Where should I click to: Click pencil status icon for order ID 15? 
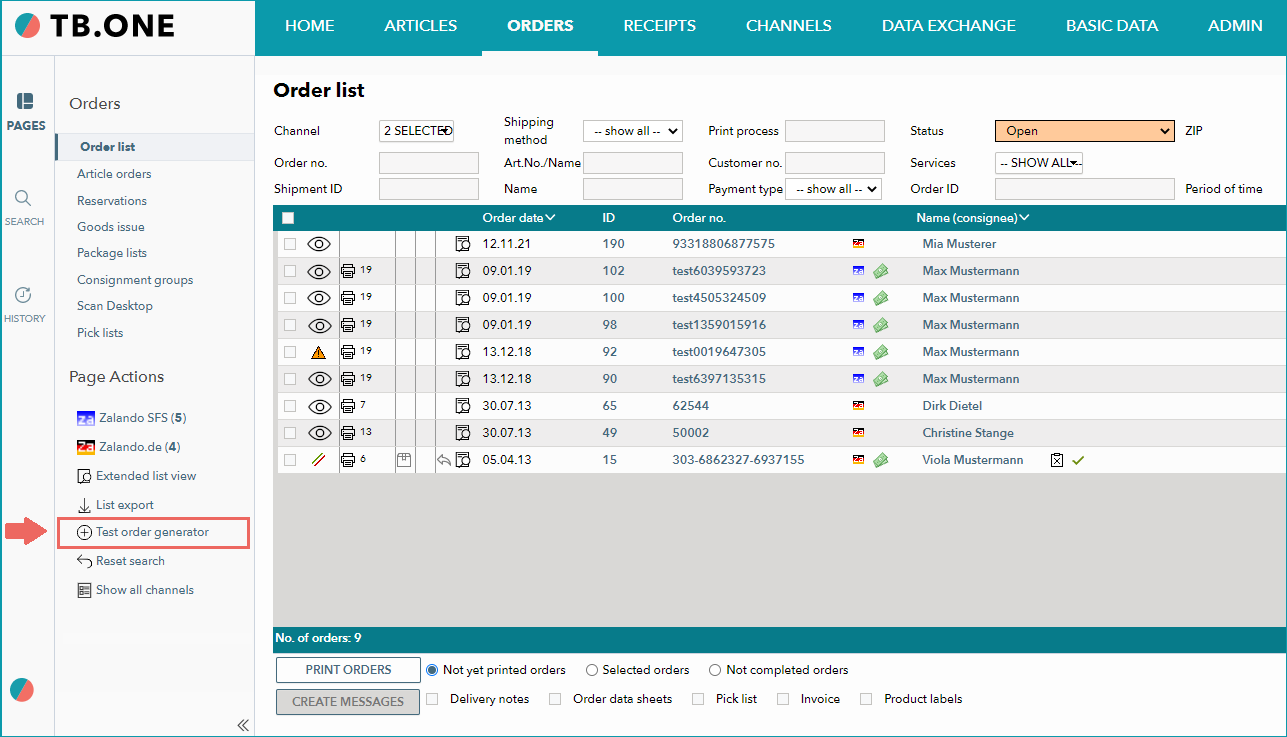coord(319,460)
